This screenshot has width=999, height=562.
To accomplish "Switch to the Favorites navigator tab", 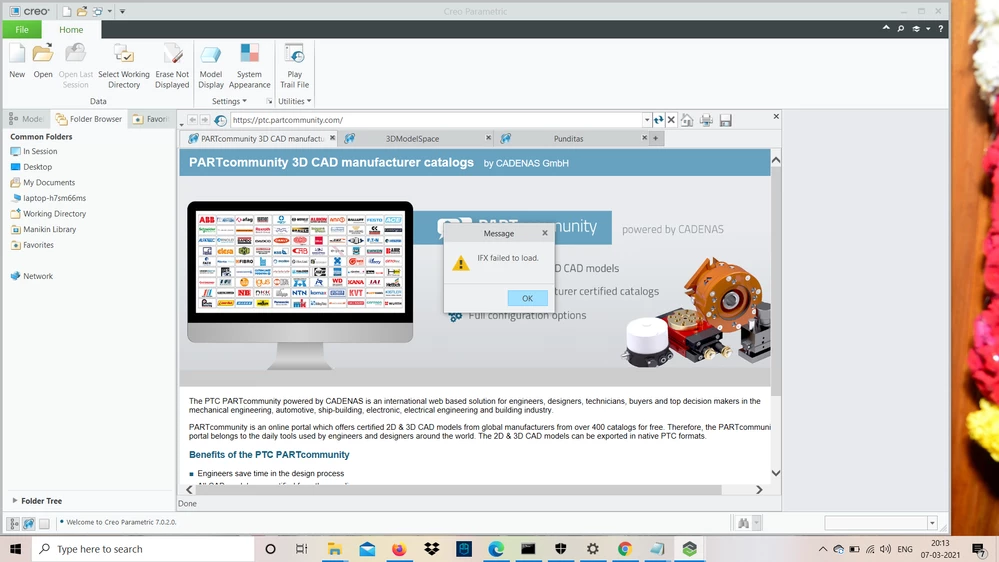I will pyautogui.click(x=151, y=119).
